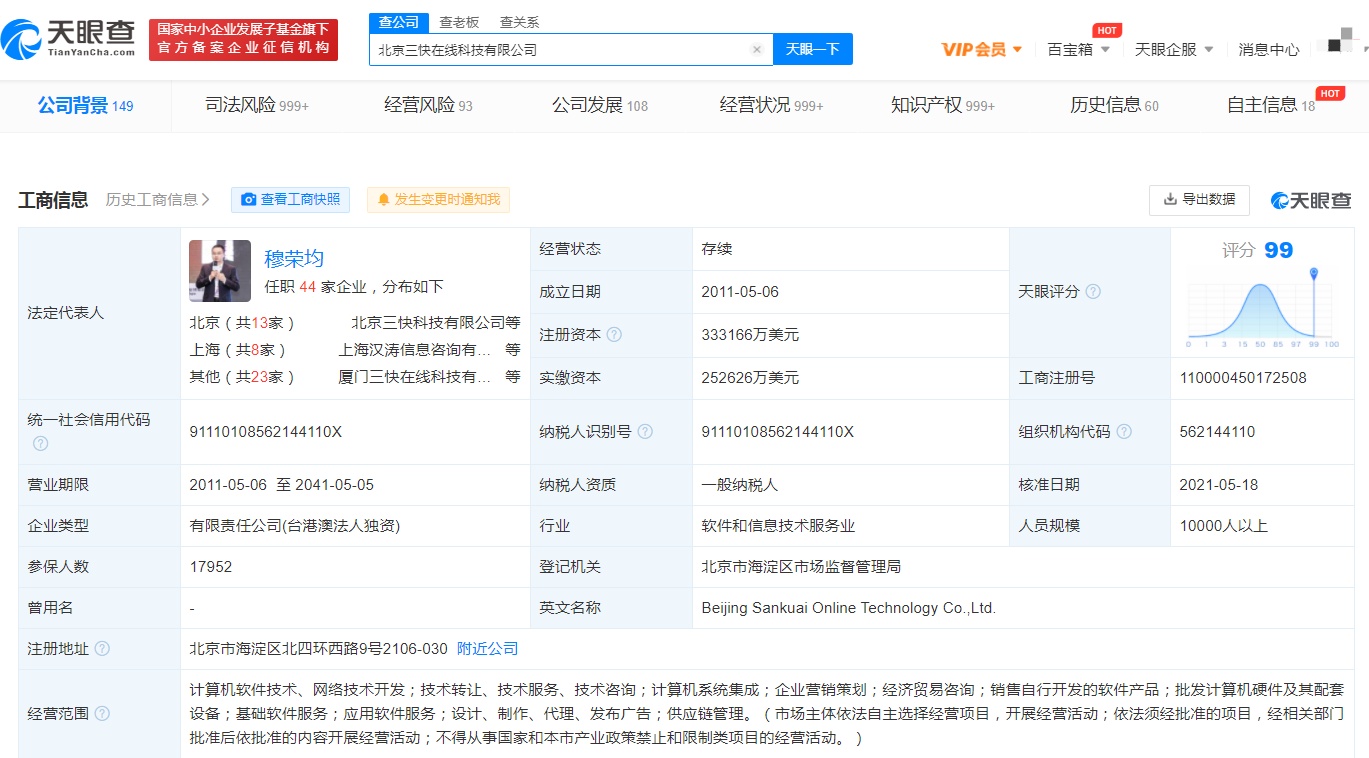The image size is (1369, 758).
Task: Click the 存续 operating status value
Action: [x=717, y=249]
